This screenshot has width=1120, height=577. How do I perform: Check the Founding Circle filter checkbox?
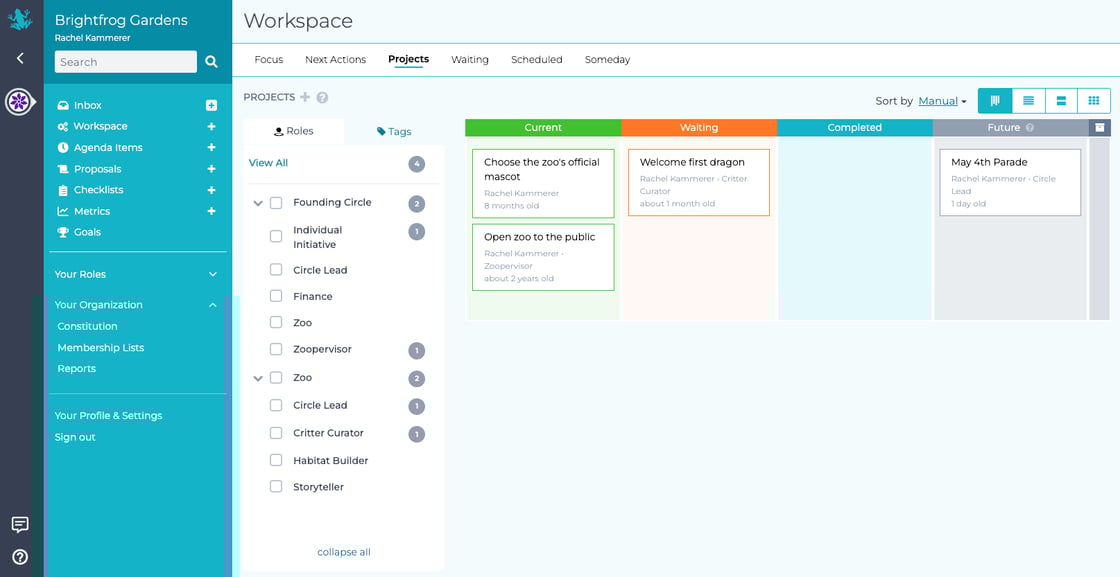[x=276, y=202]
